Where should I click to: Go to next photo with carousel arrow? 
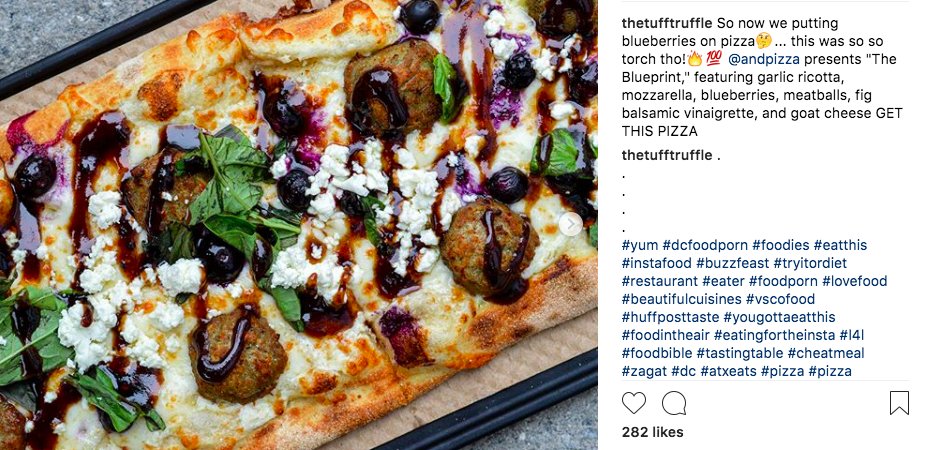point(571,224)
